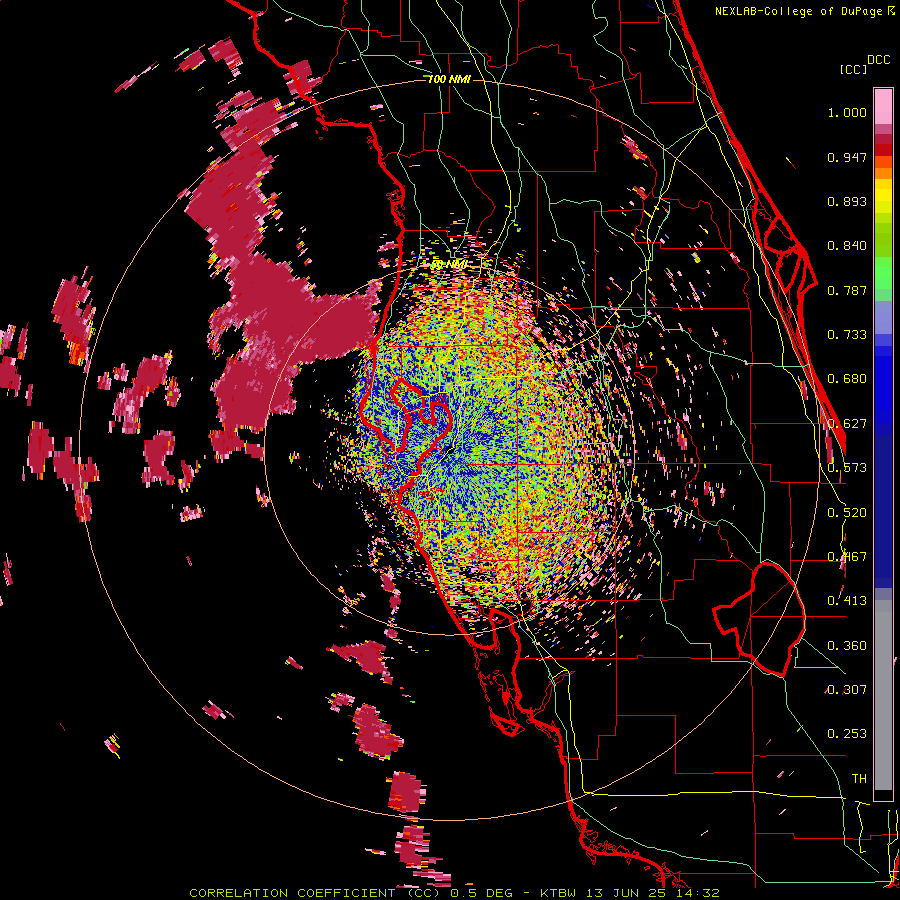This screenshot has width=900, height=900.
Task: Click the [CC] units label
Action: click(x=853, y=69)
